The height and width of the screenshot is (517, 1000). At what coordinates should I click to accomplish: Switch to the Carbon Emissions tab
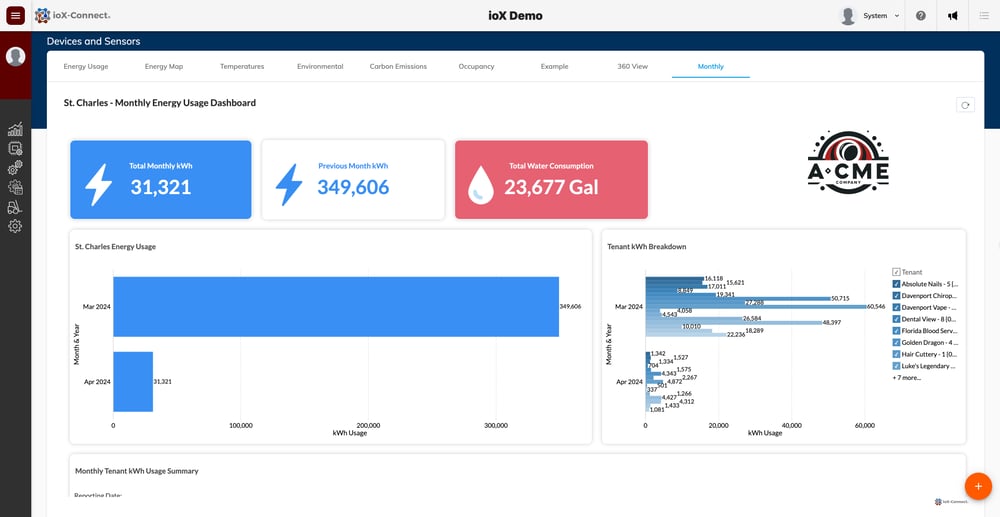click(398, 66)
